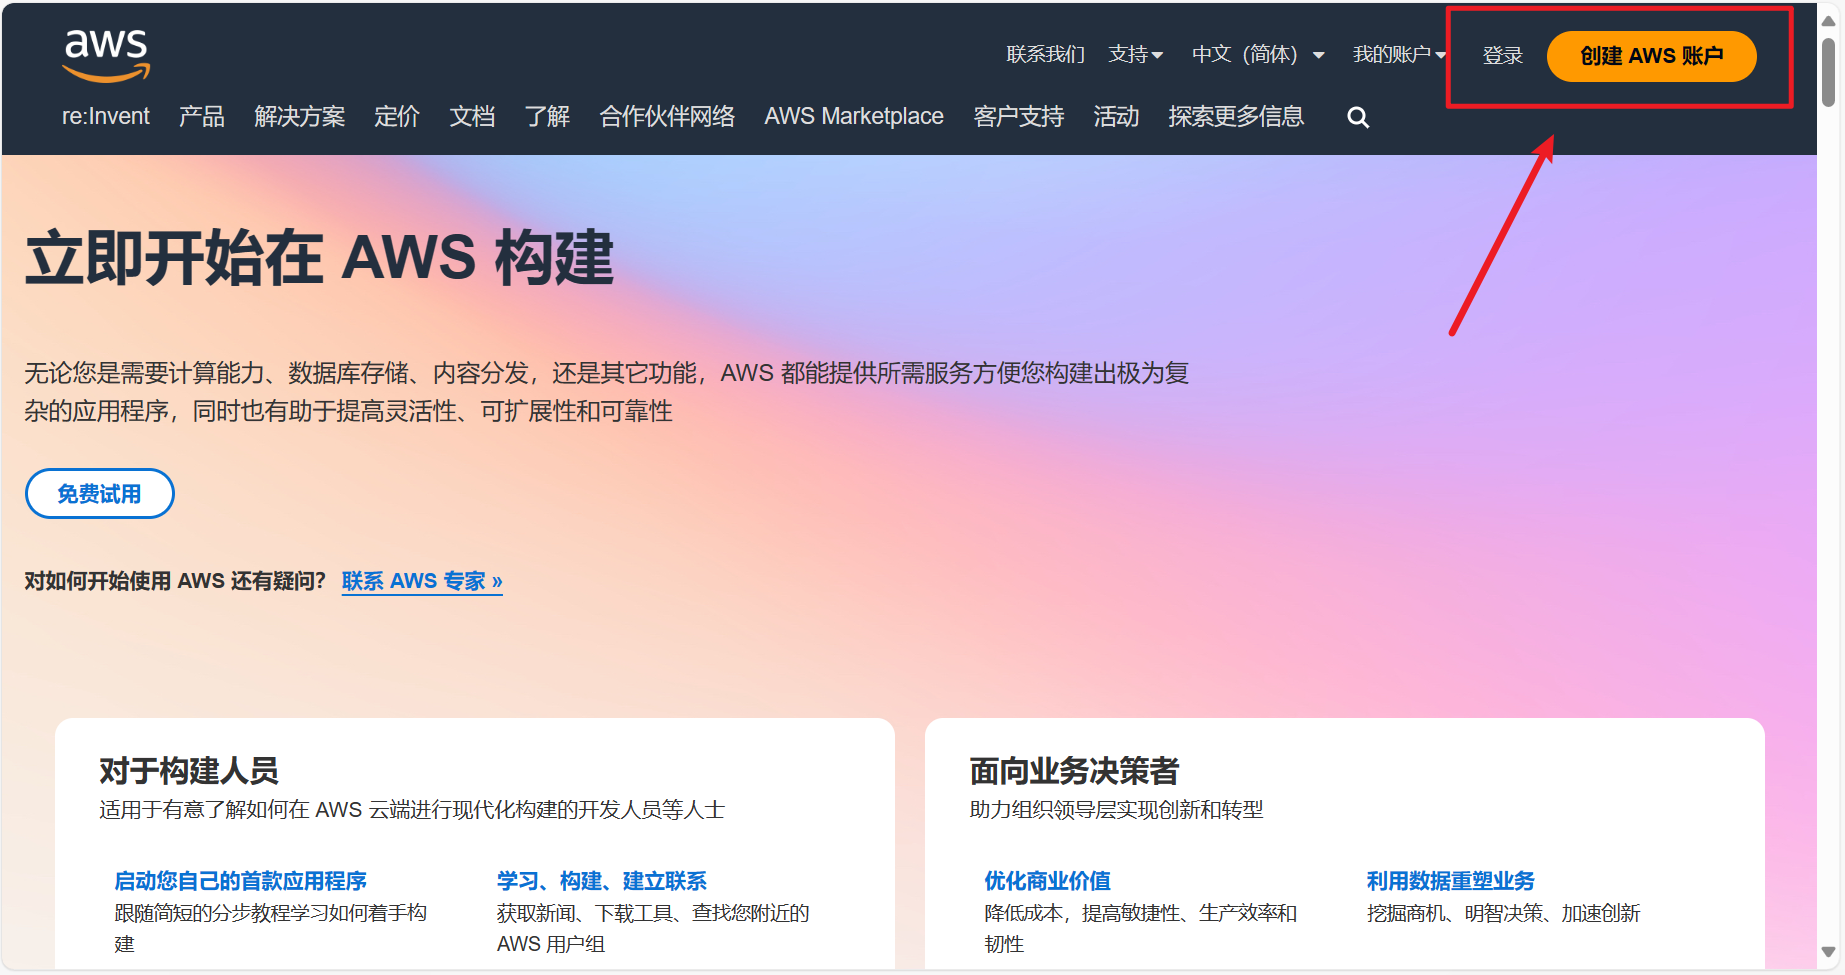Open 优化商业价值 link

(1047, 881)
